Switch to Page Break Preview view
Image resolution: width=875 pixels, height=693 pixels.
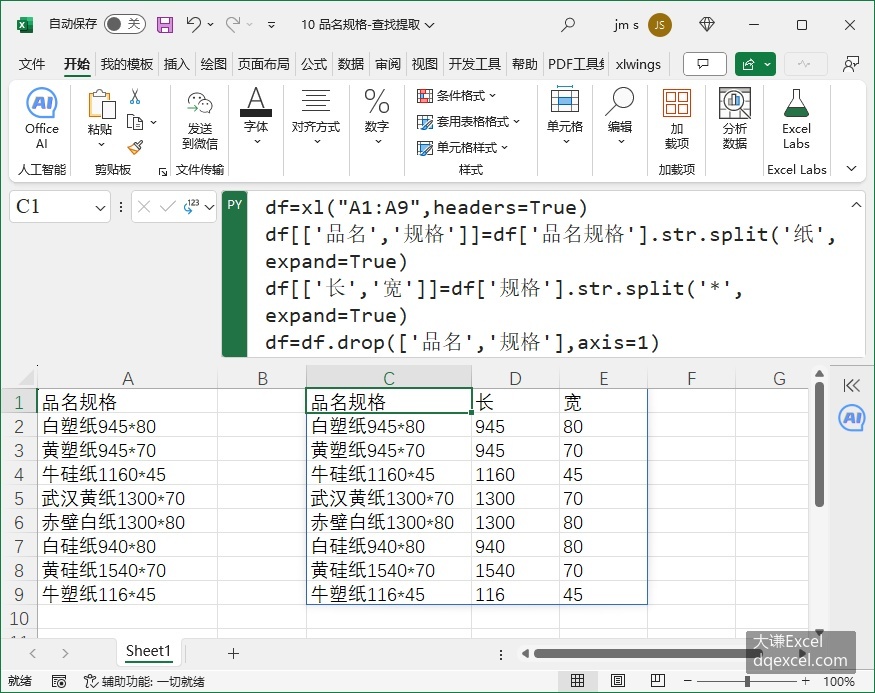pyautogui.click(x=658, y=681)
